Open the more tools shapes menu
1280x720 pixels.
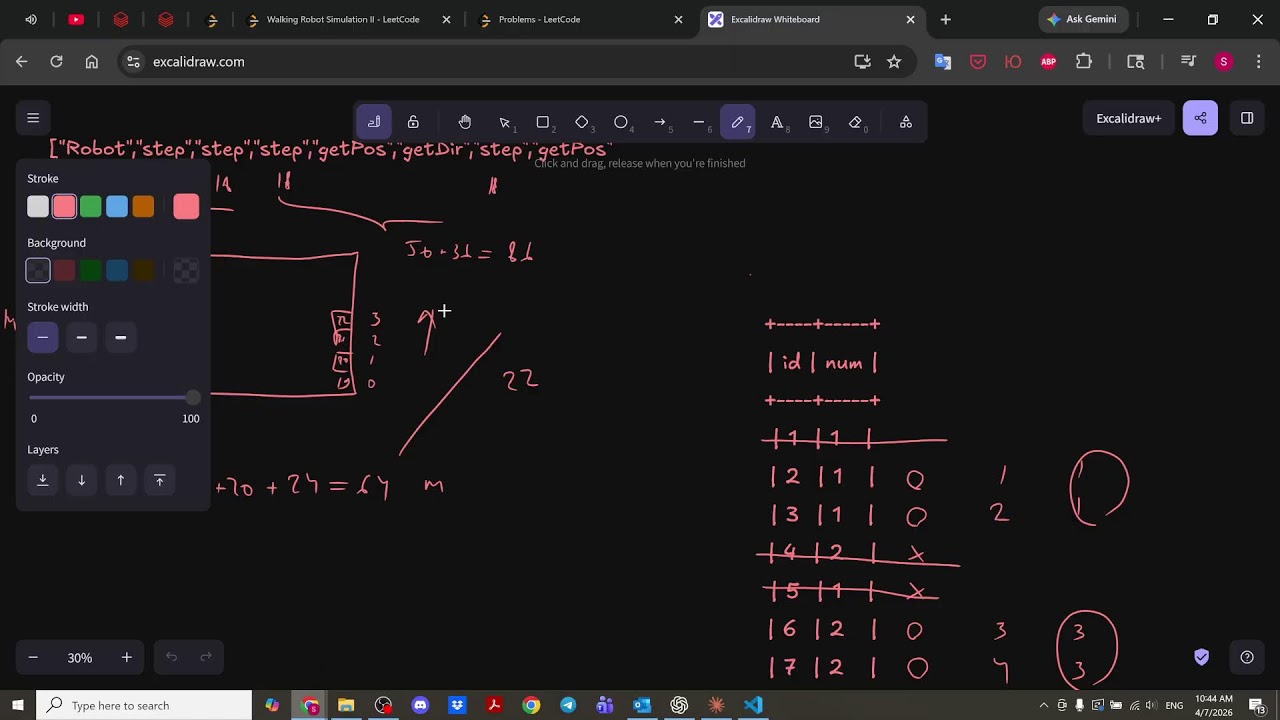(906, 122)
